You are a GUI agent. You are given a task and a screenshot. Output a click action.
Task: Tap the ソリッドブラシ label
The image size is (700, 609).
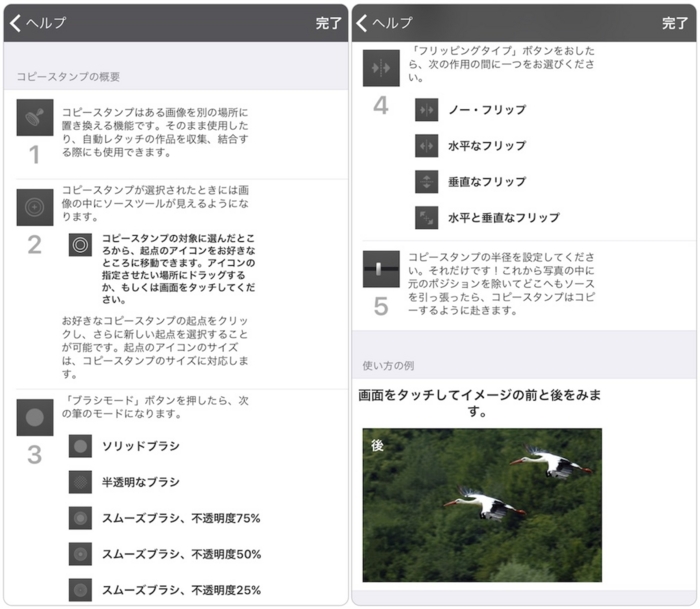(141, 446)
